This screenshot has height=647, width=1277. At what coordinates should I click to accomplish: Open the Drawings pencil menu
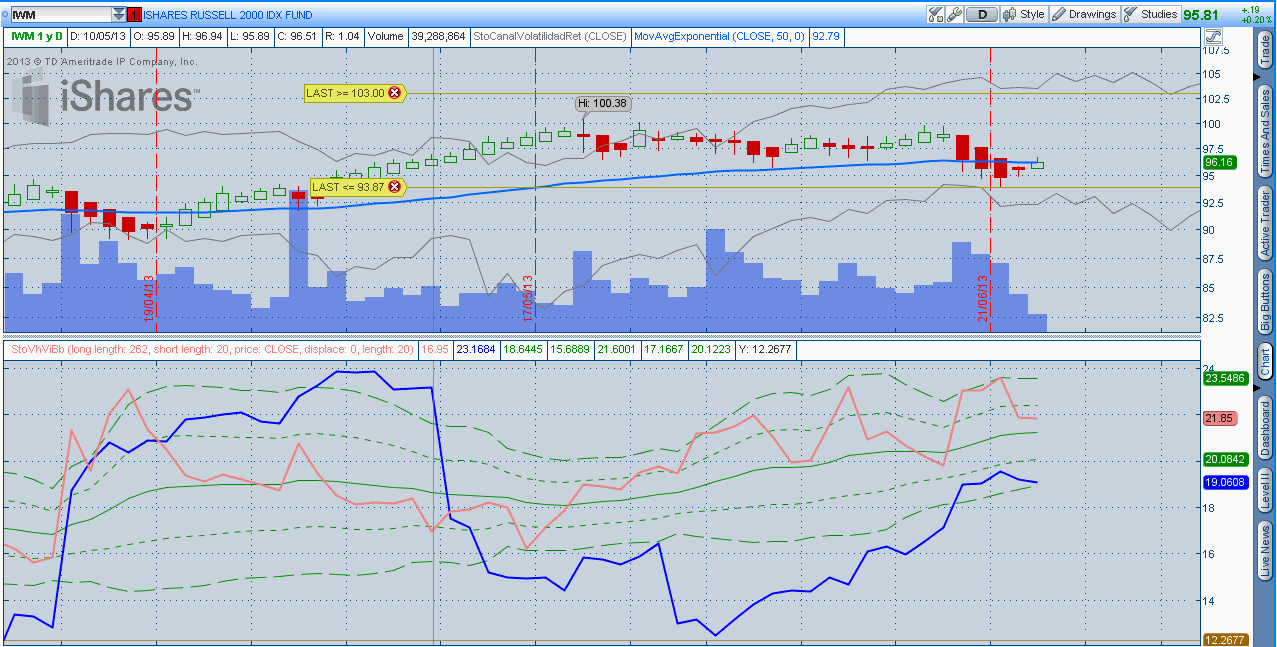(1083, 14)
